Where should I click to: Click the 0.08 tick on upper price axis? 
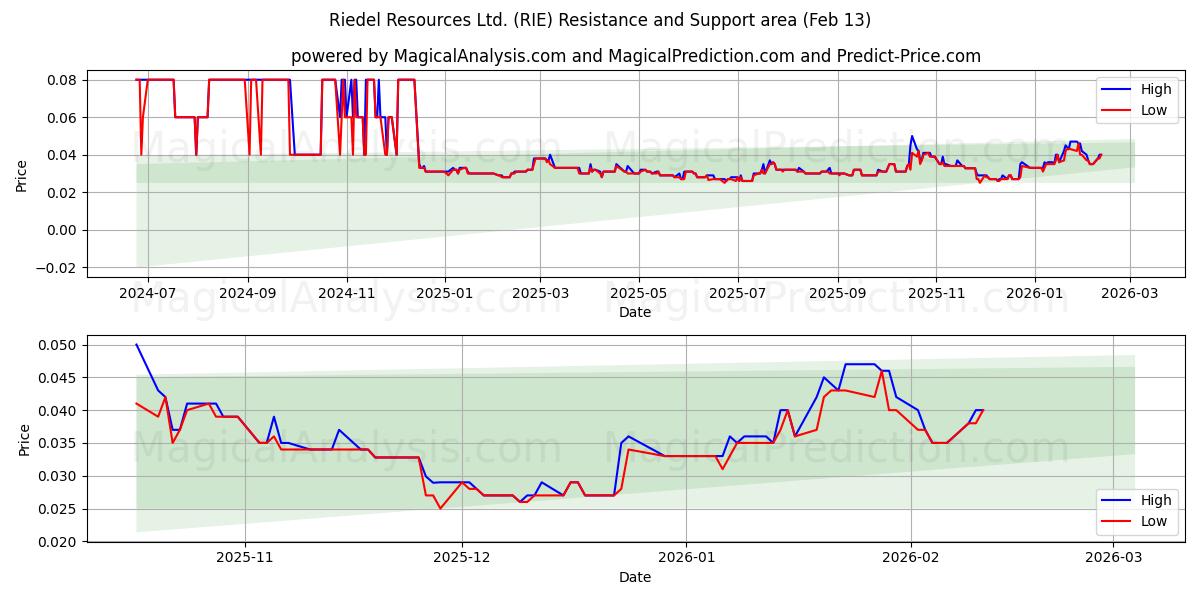[64, 80]
